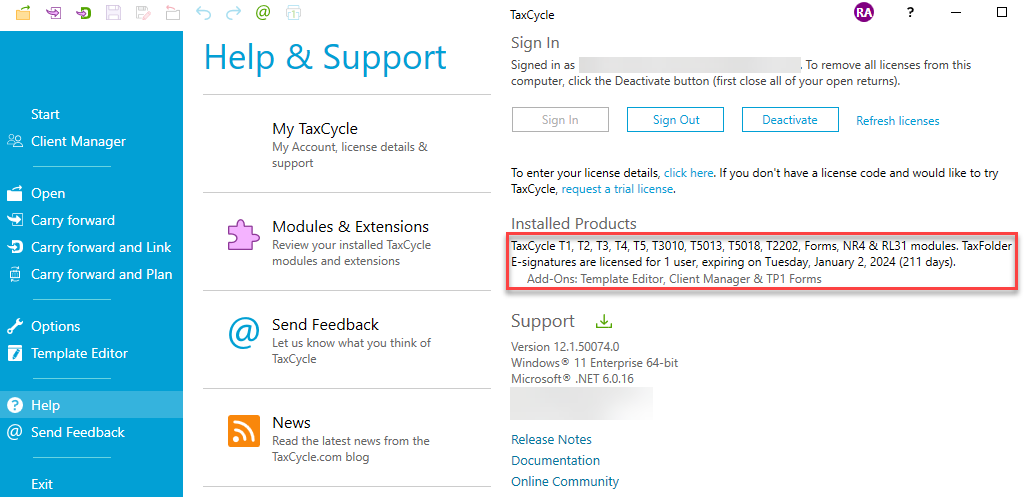1024x497 pixels.
Task: Open the My TaxCycle section
Action: pos(315,129)
